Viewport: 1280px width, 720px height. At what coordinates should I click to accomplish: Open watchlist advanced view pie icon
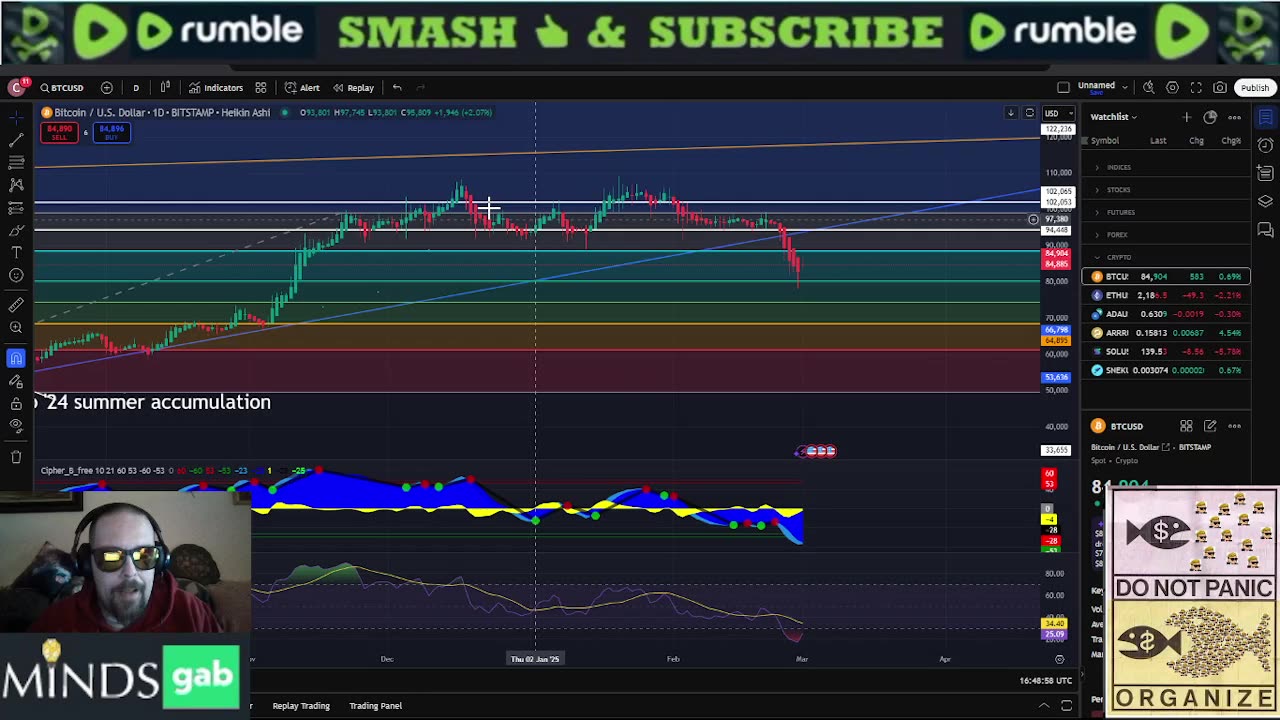pyautogui.click(x=1210, y=117)
